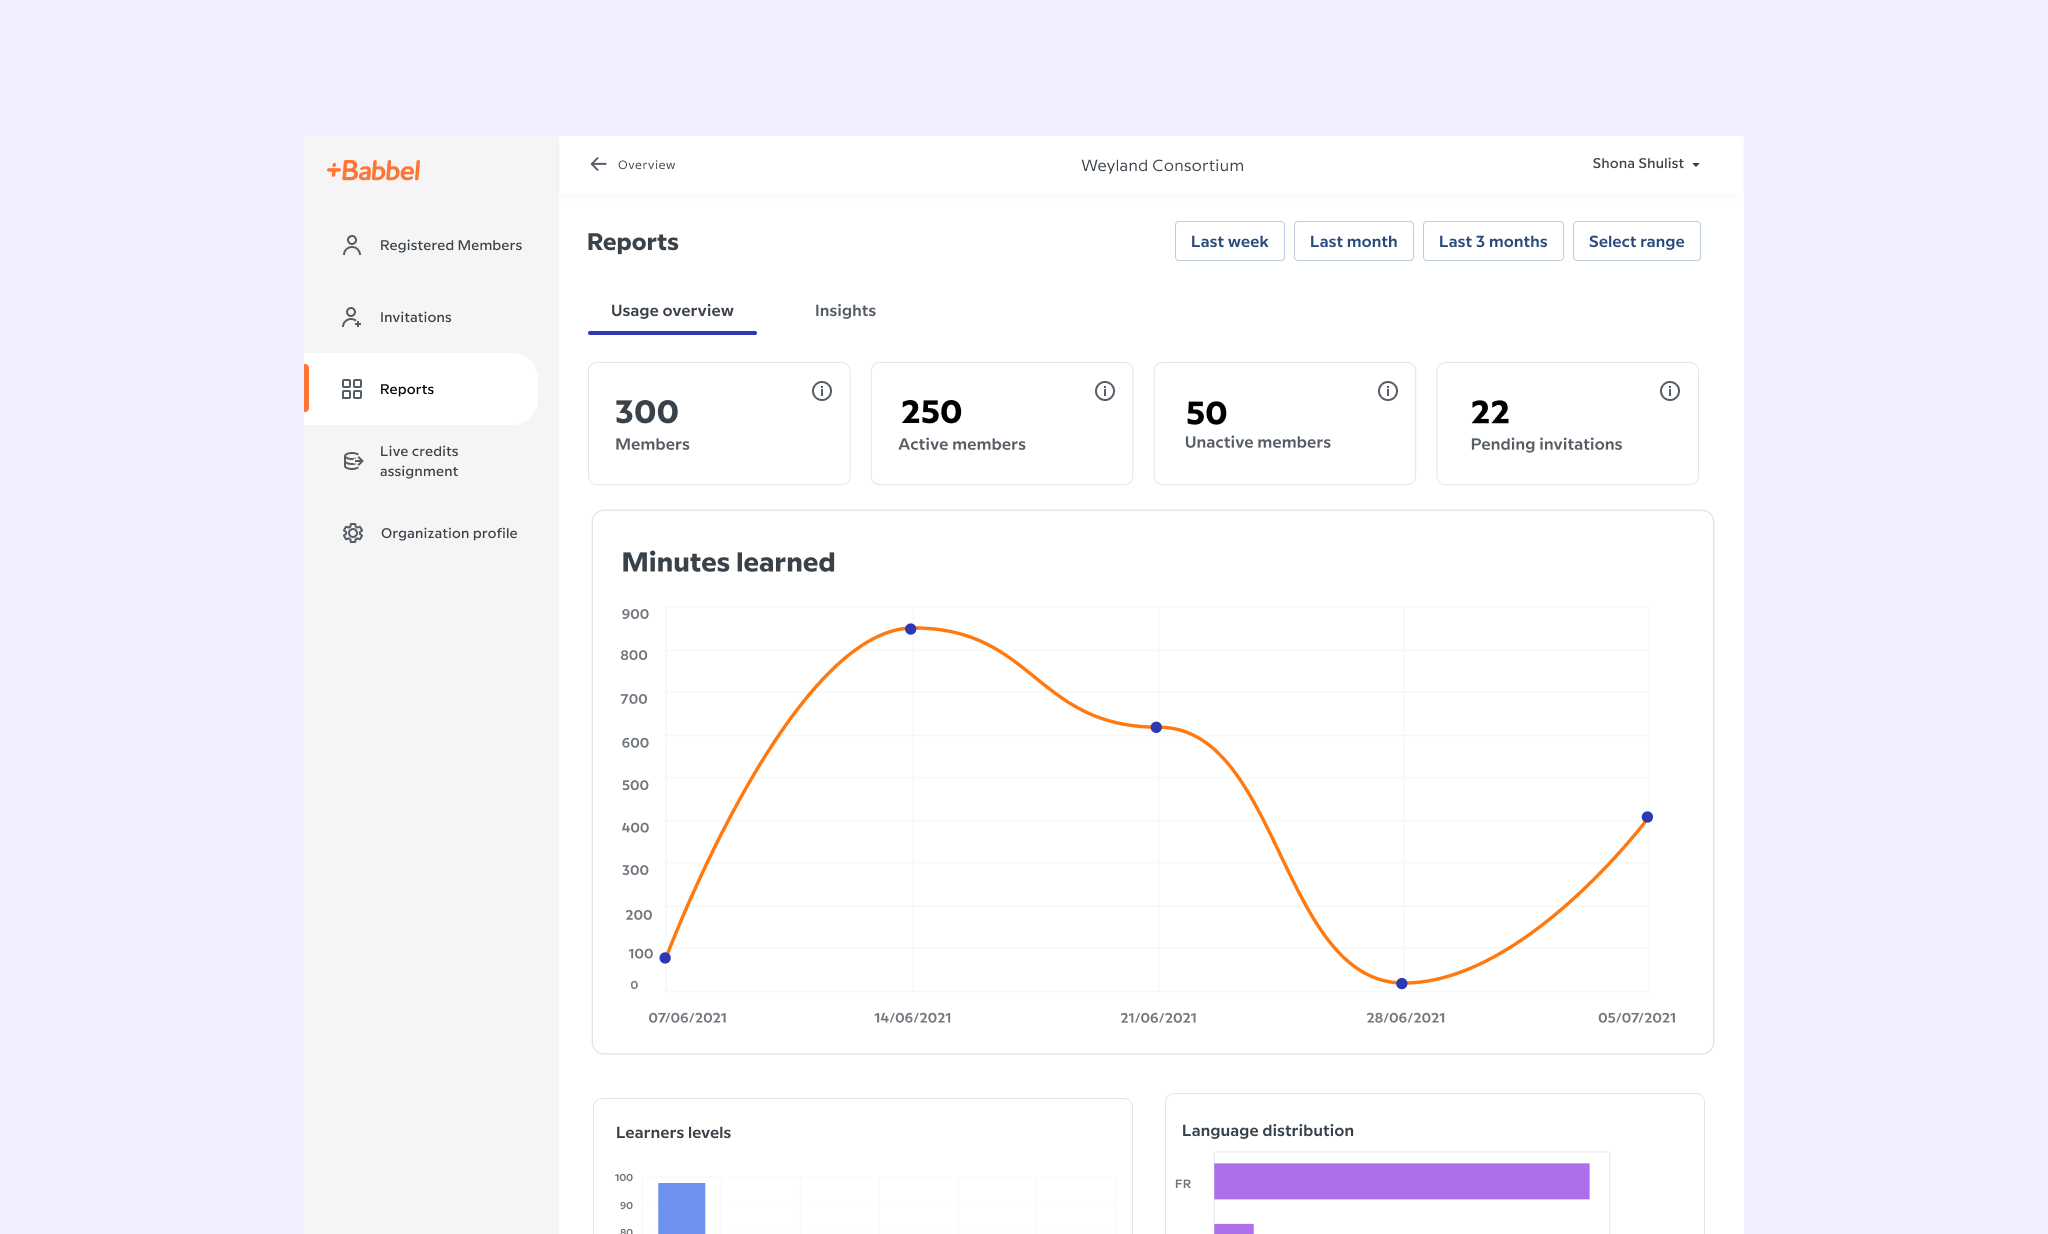Click the Organization profile gear icon
This screenshot has height=1234, width=2048.
click(x=352, y=533)
